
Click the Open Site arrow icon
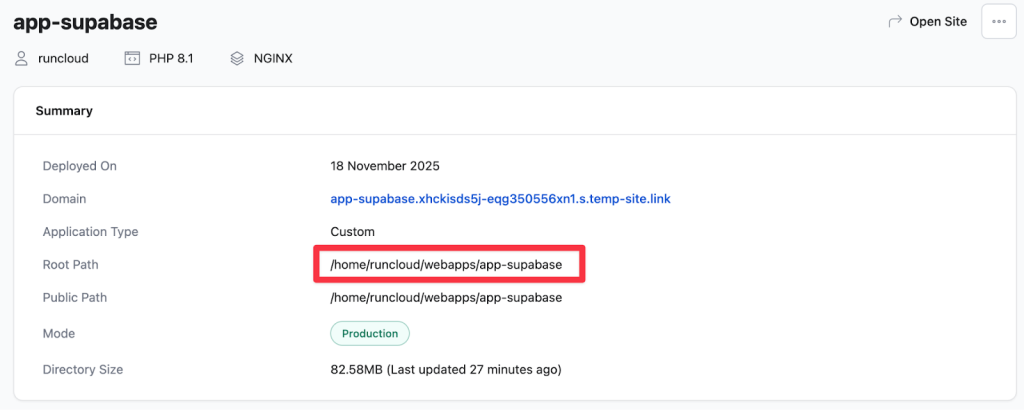click(x=895, y=21)
